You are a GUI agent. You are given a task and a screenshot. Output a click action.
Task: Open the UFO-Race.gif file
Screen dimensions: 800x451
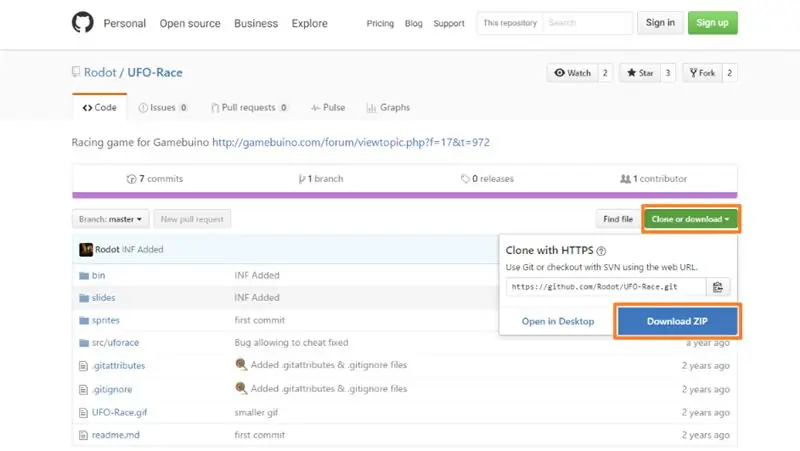(x=119, y=412)
